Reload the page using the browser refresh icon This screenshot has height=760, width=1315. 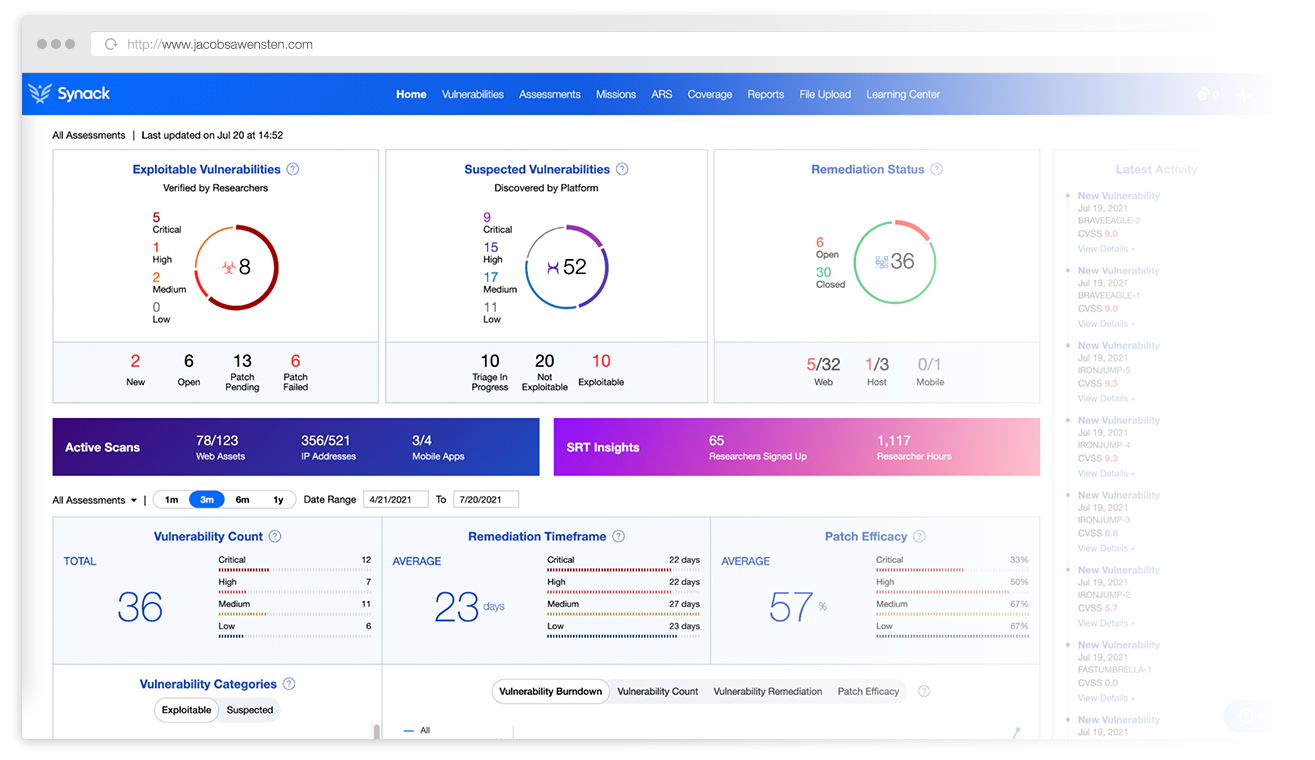[x=111, y=44]
